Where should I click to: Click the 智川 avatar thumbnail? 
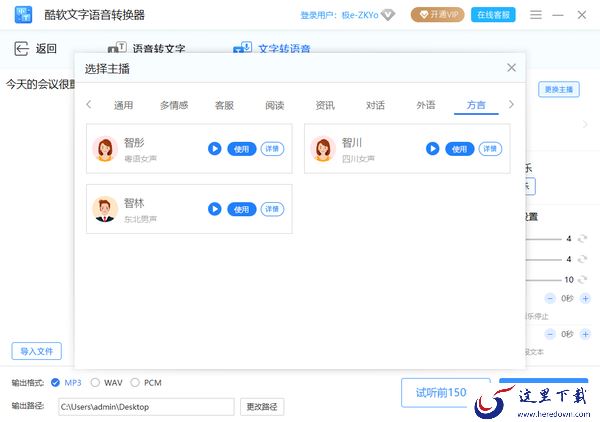pyautogui.click(x=323, y=148)
